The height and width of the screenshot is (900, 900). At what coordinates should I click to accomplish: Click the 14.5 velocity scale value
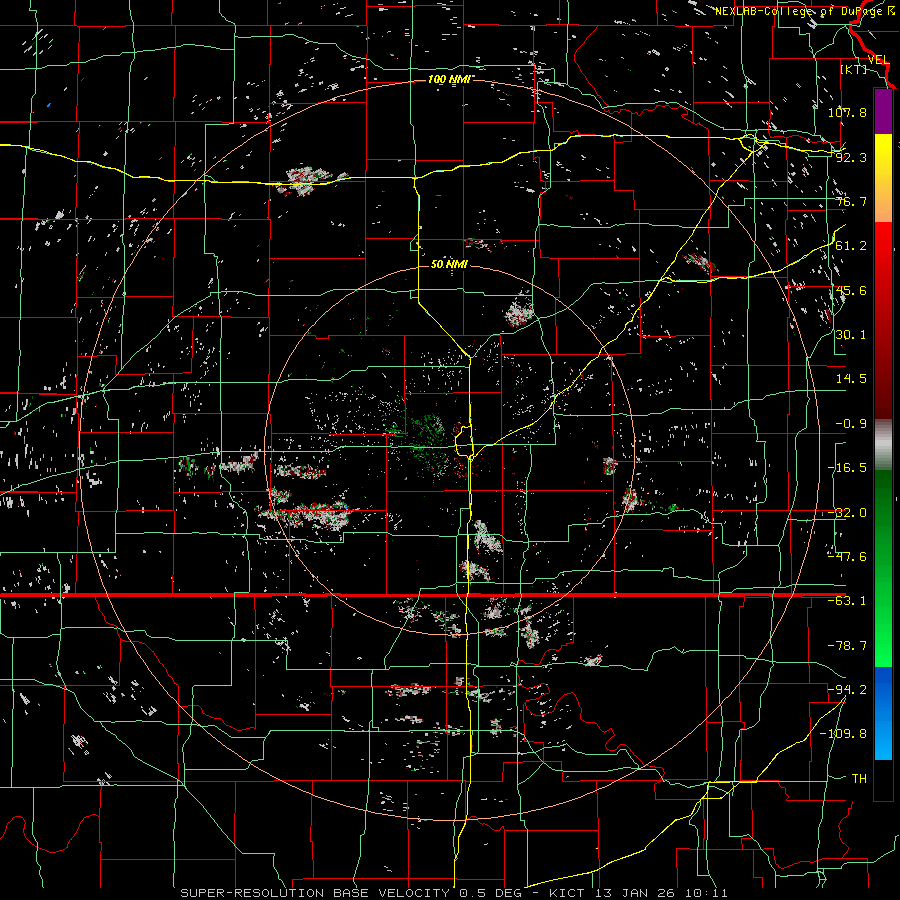(851, 379)
